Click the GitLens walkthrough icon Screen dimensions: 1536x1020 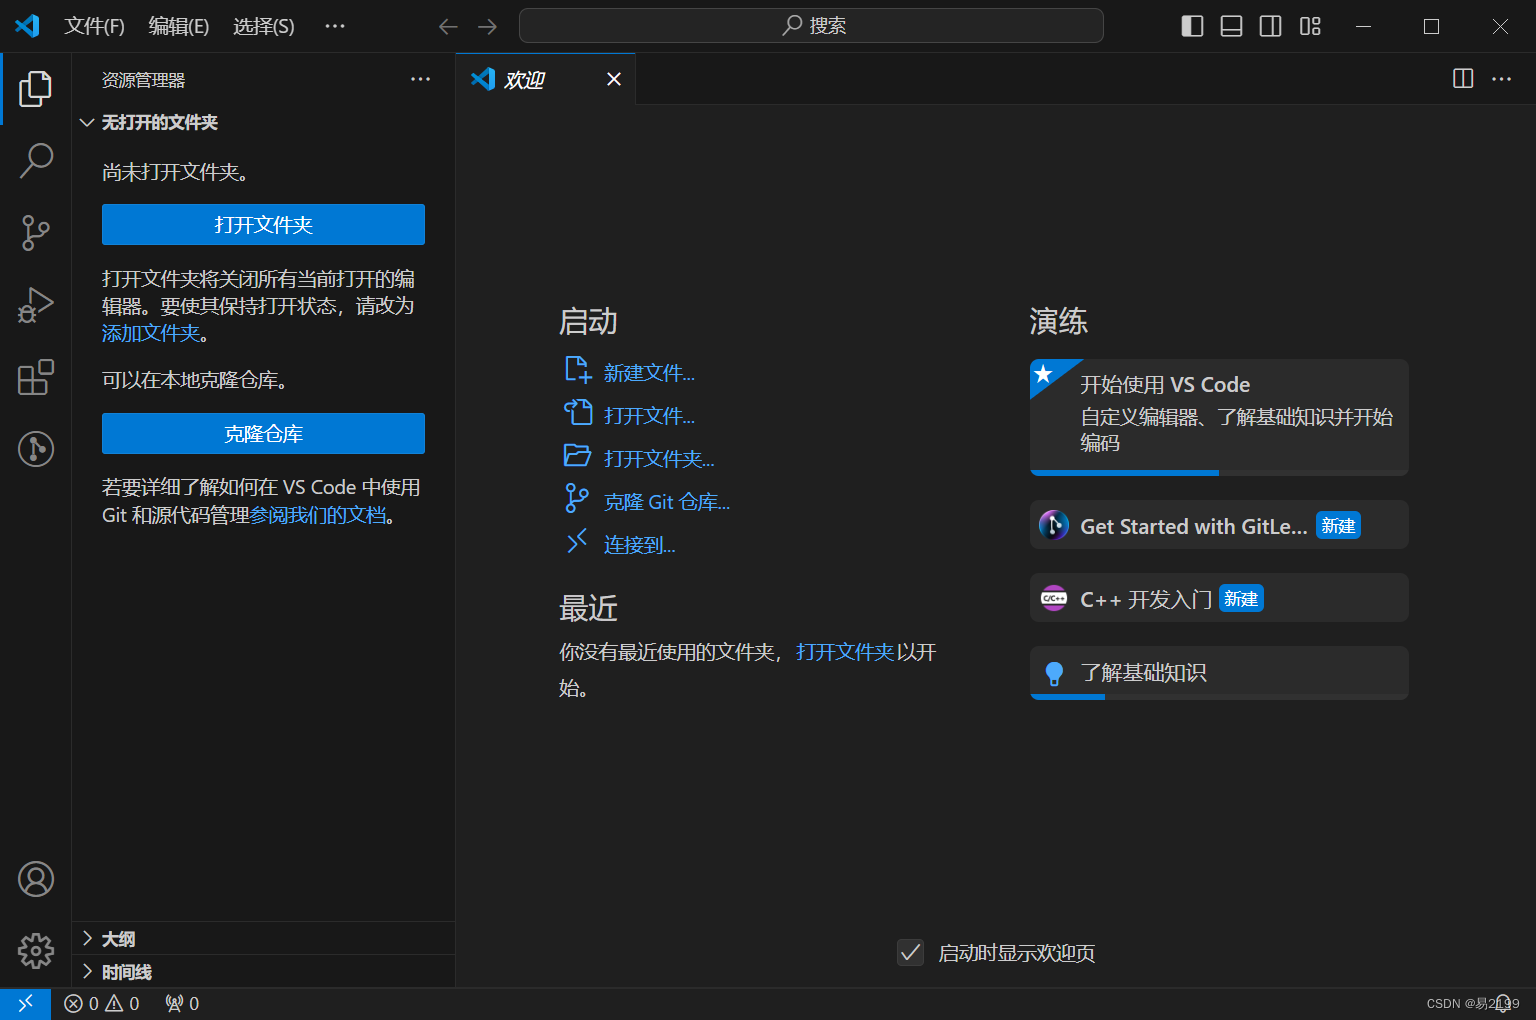[x=1054, y=525]
